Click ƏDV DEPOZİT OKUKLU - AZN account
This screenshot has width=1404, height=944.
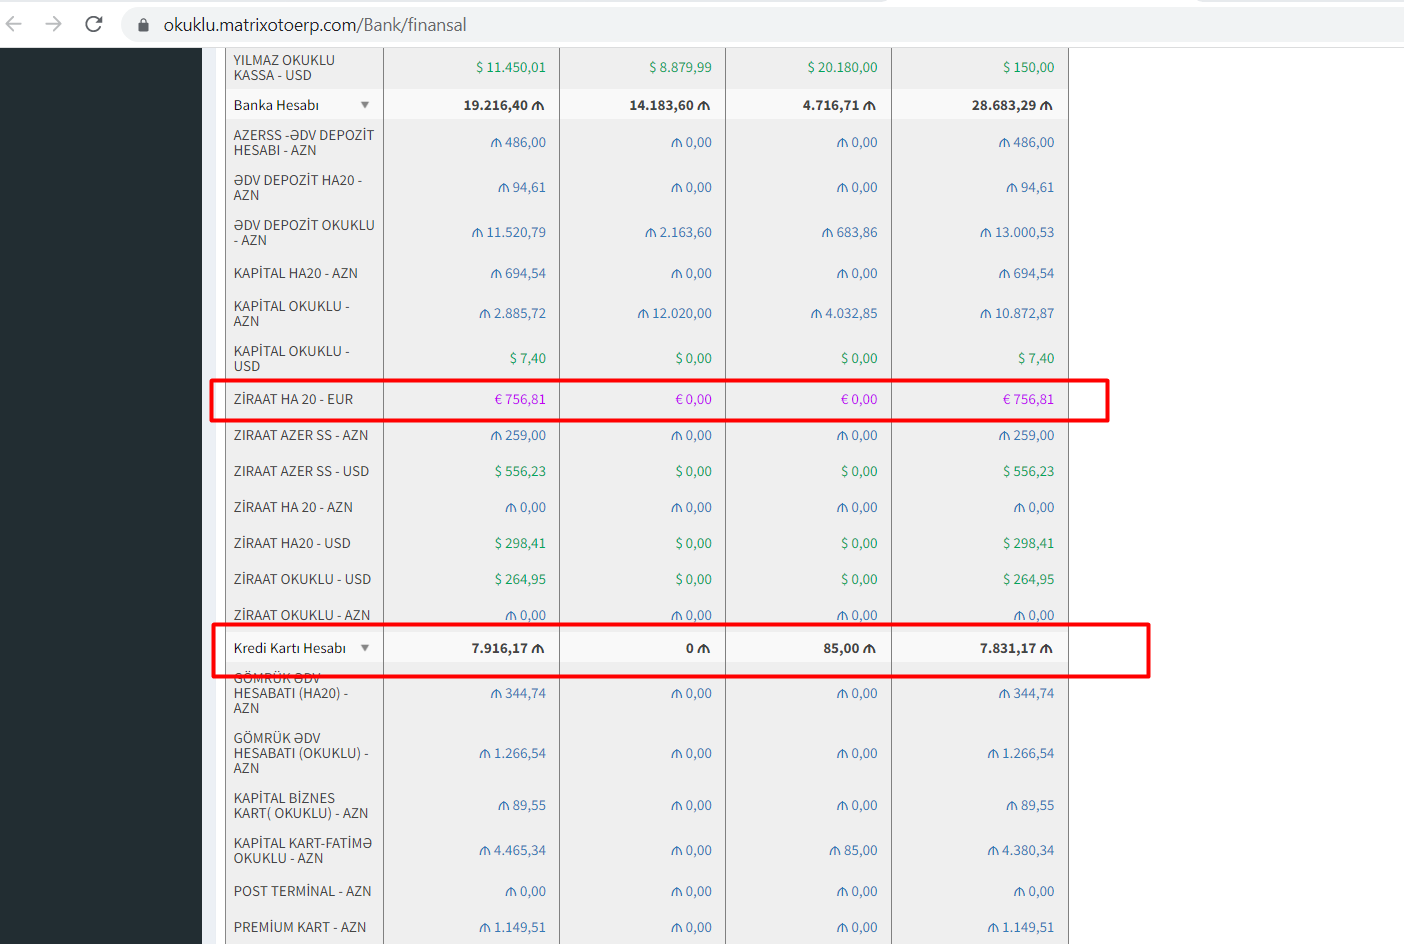(303, 232)
